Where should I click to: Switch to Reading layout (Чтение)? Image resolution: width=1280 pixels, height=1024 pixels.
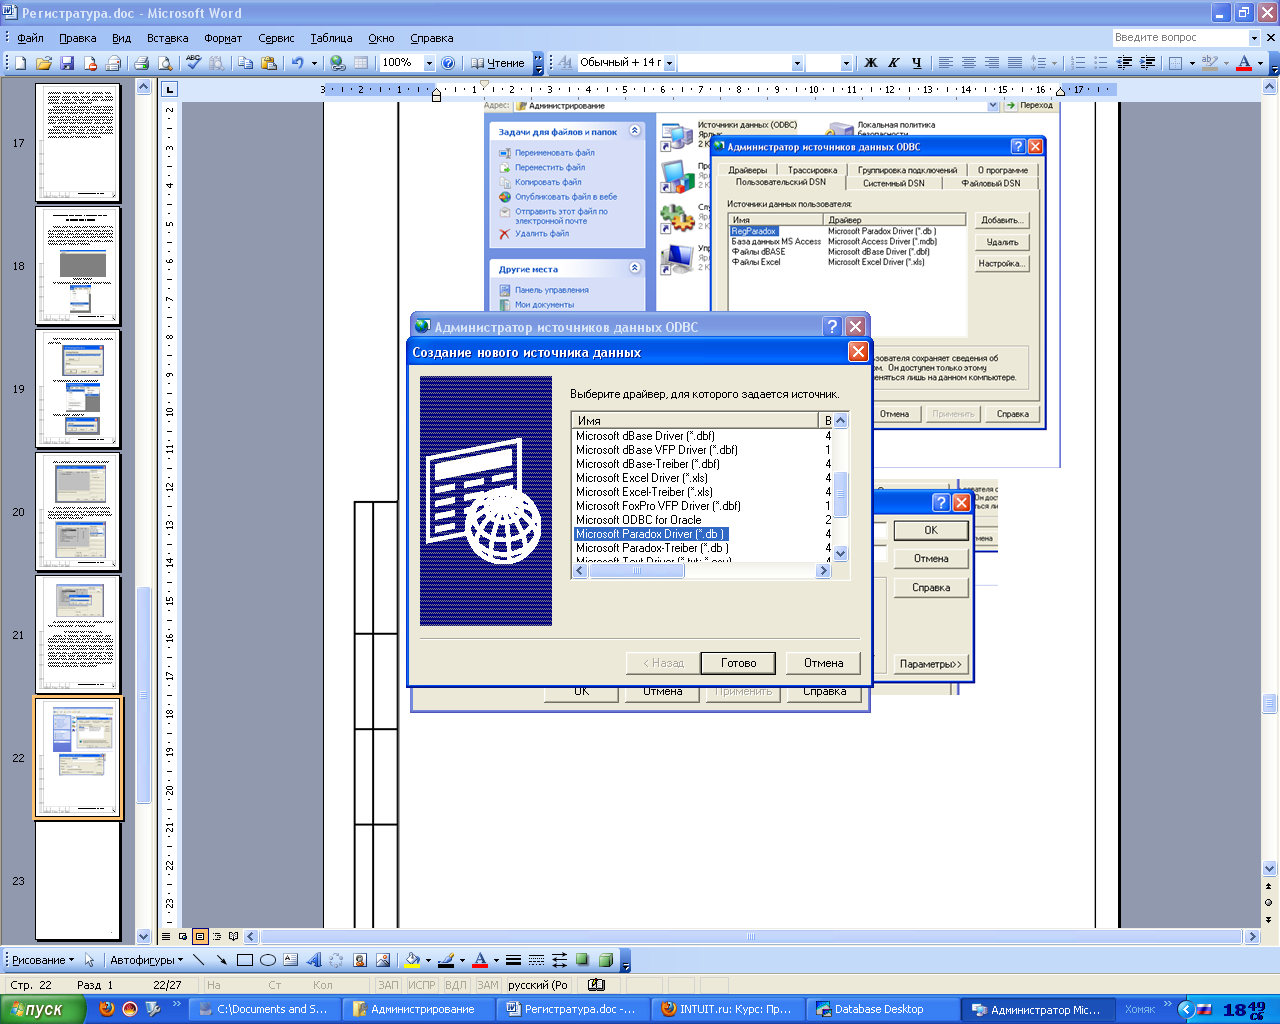(x=498, y=63)
